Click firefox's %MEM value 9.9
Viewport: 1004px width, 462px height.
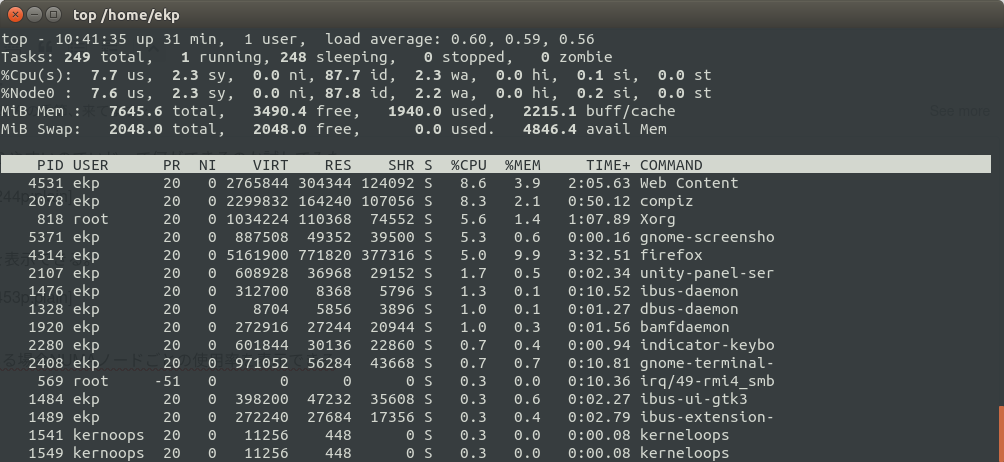point(527,255)
